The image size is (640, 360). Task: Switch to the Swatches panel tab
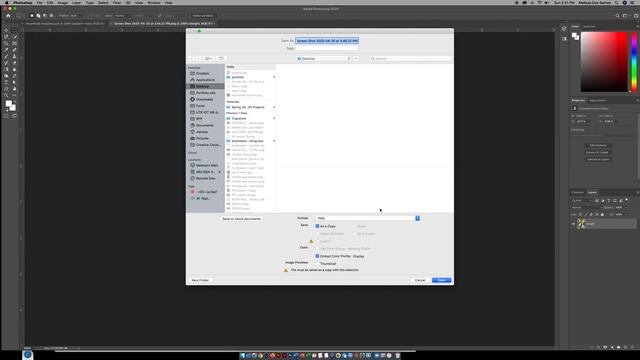click(x=589, y=26)
